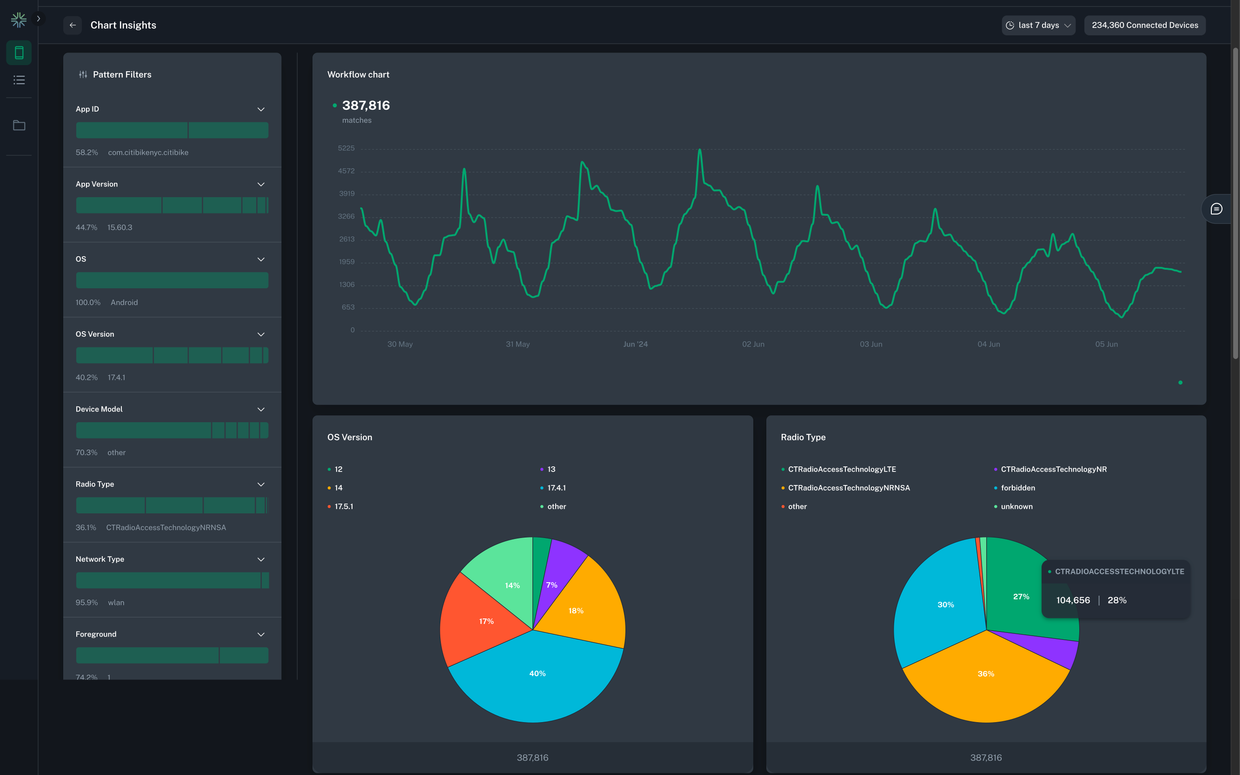Open the mobile devices sidebar icon
1240x775 pixels.
point(19,53)
